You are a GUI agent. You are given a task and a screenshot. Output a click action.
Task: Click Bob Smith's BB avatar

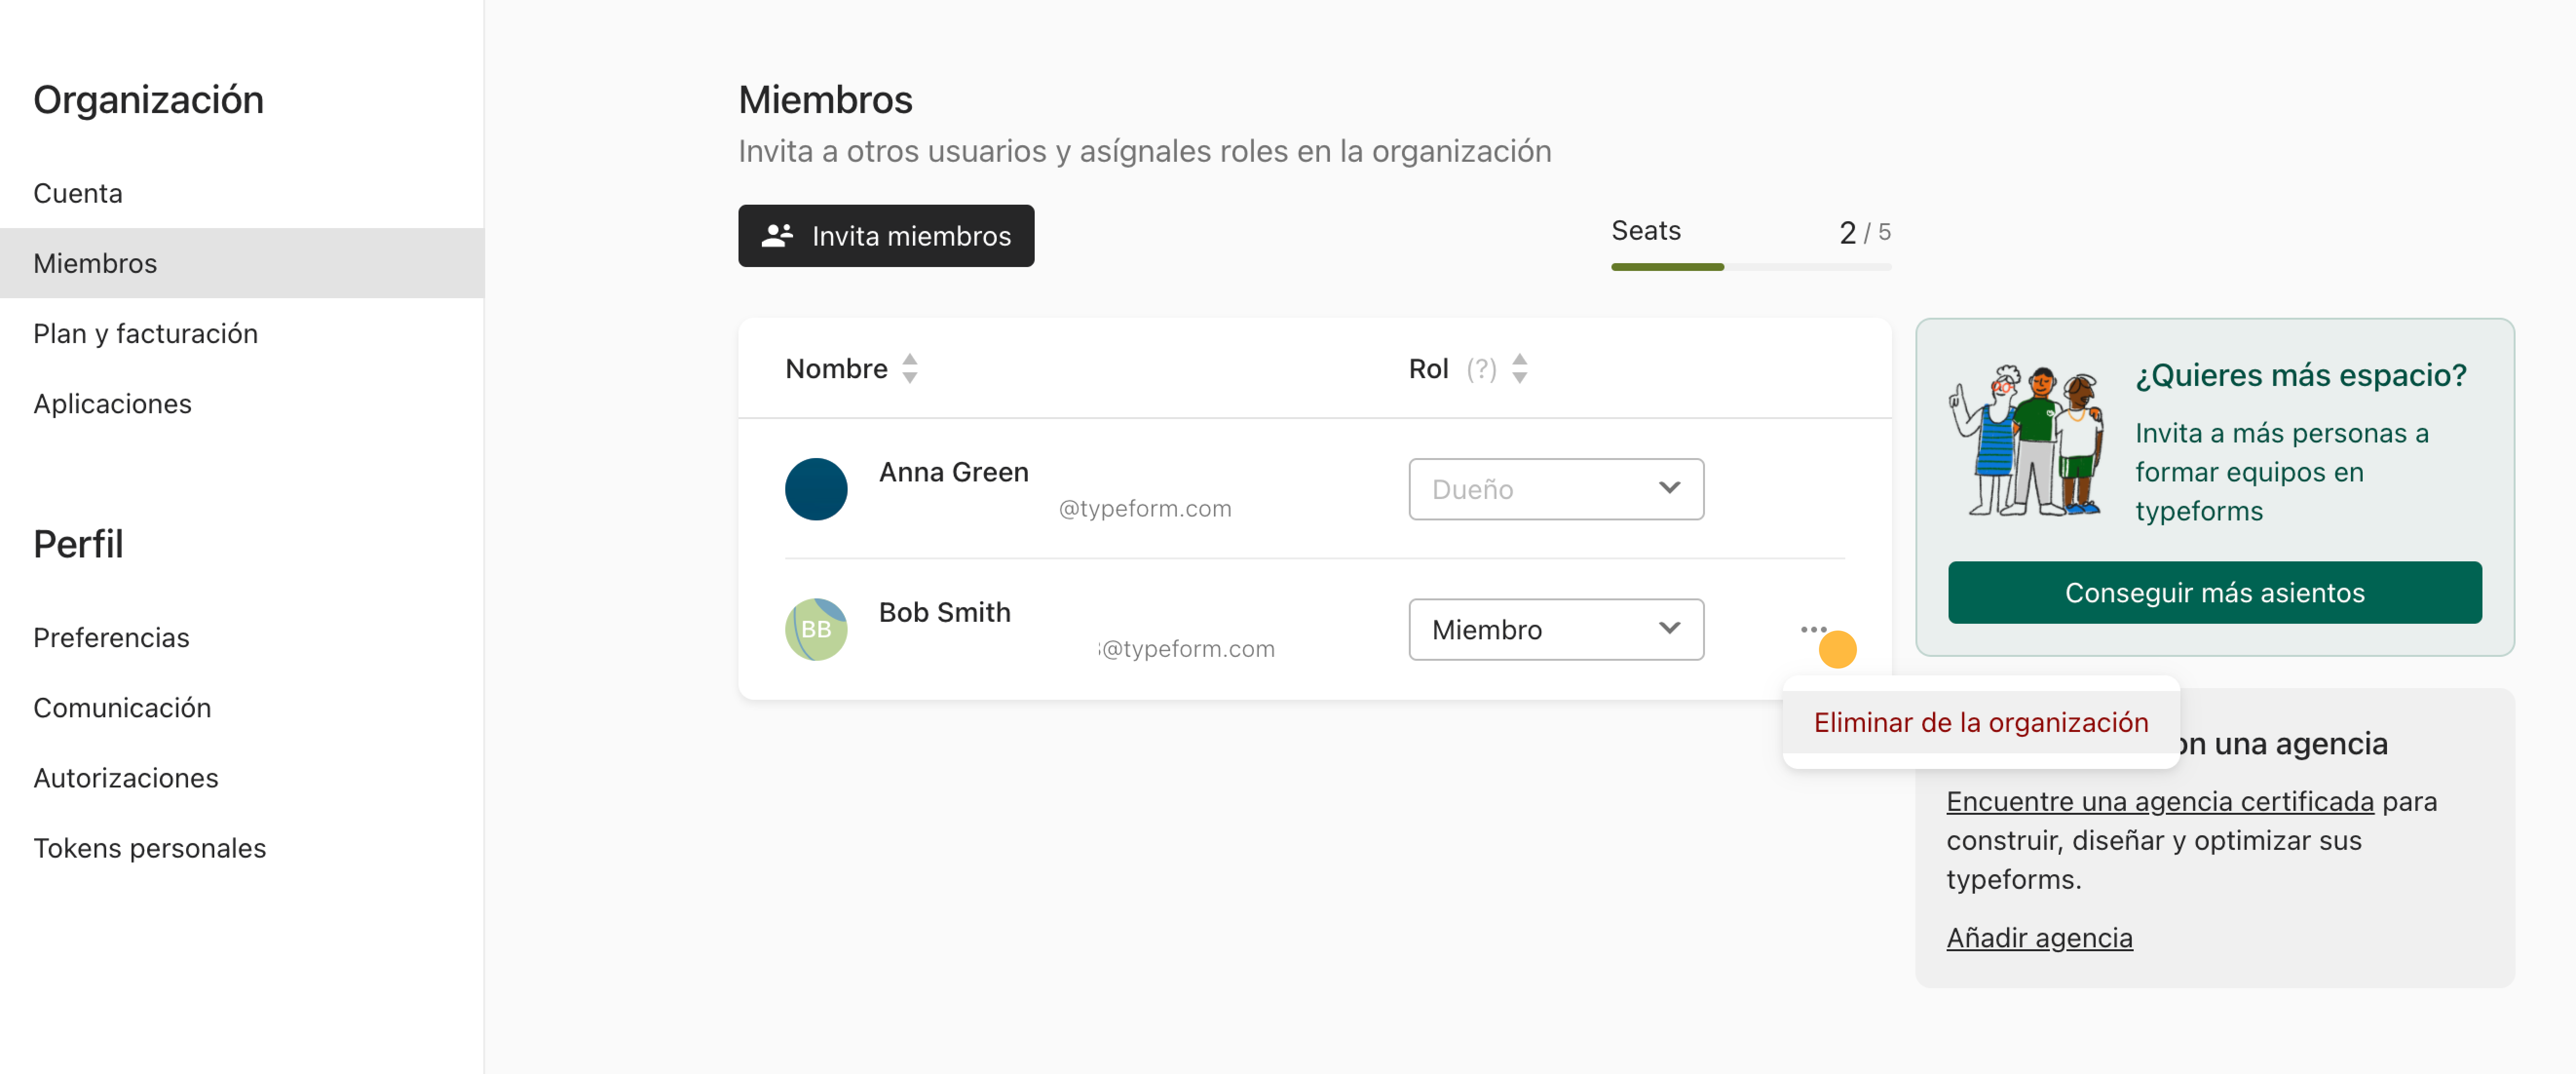(816, 629)
